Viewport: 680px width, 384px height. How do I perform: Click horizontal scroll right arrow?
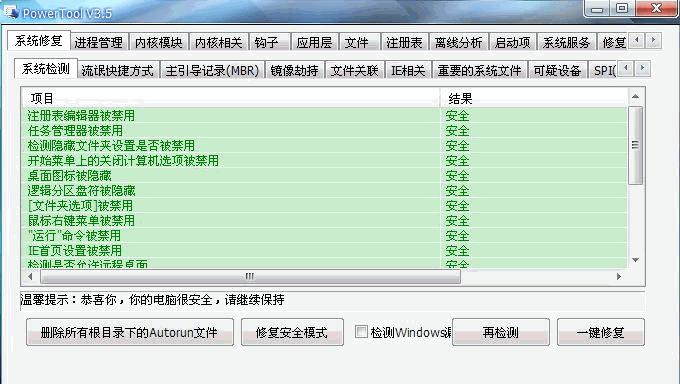point(619,276)
